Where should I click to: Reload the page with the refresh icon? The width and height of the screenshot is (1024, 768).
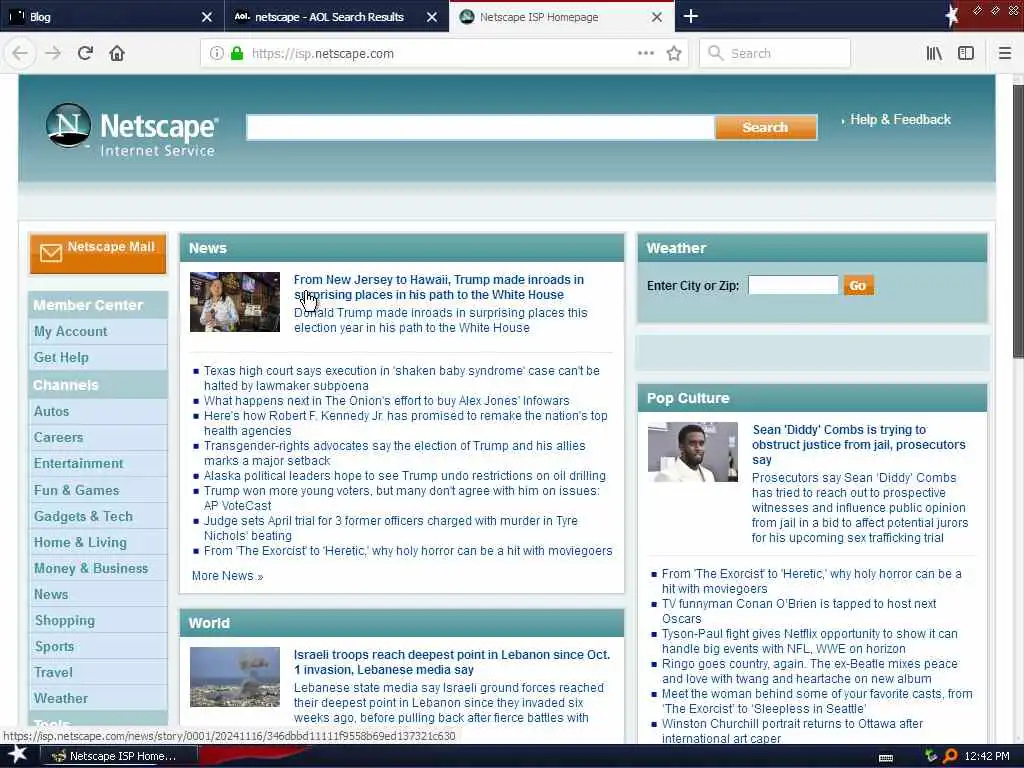[85, 53]
